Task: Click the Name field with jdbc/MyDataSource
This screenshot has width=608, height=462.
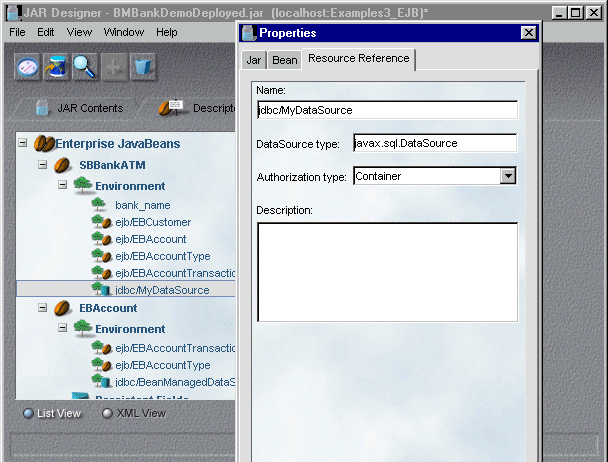Action: pyautogui.click(x=387, y=110)
